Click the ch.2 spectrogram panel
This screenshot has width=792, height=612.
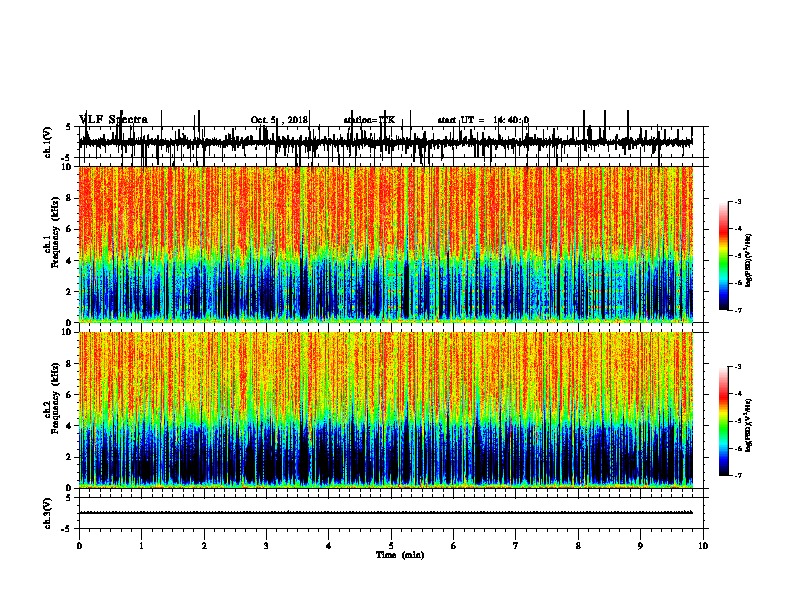pos(386,410)
